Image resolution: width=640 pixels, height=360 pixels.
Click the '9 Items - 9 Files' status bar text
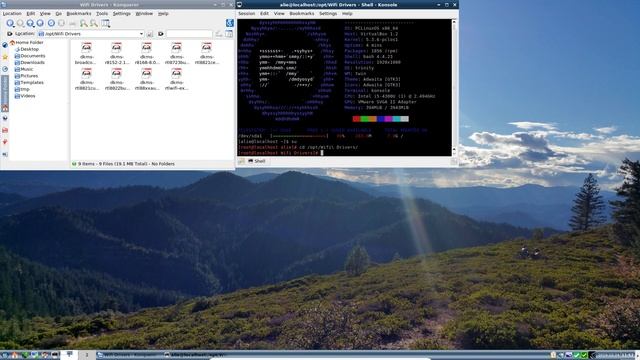tap(126, 164)
